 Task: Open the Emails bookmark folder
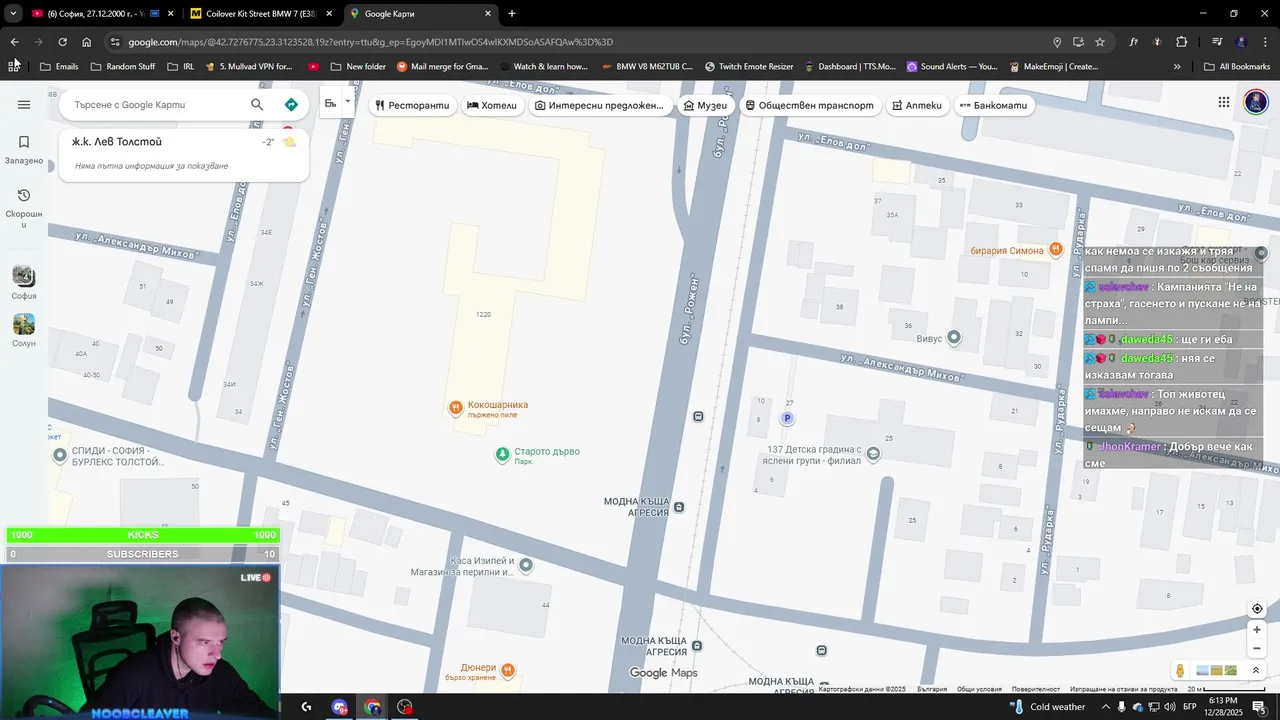coord(59,67)
